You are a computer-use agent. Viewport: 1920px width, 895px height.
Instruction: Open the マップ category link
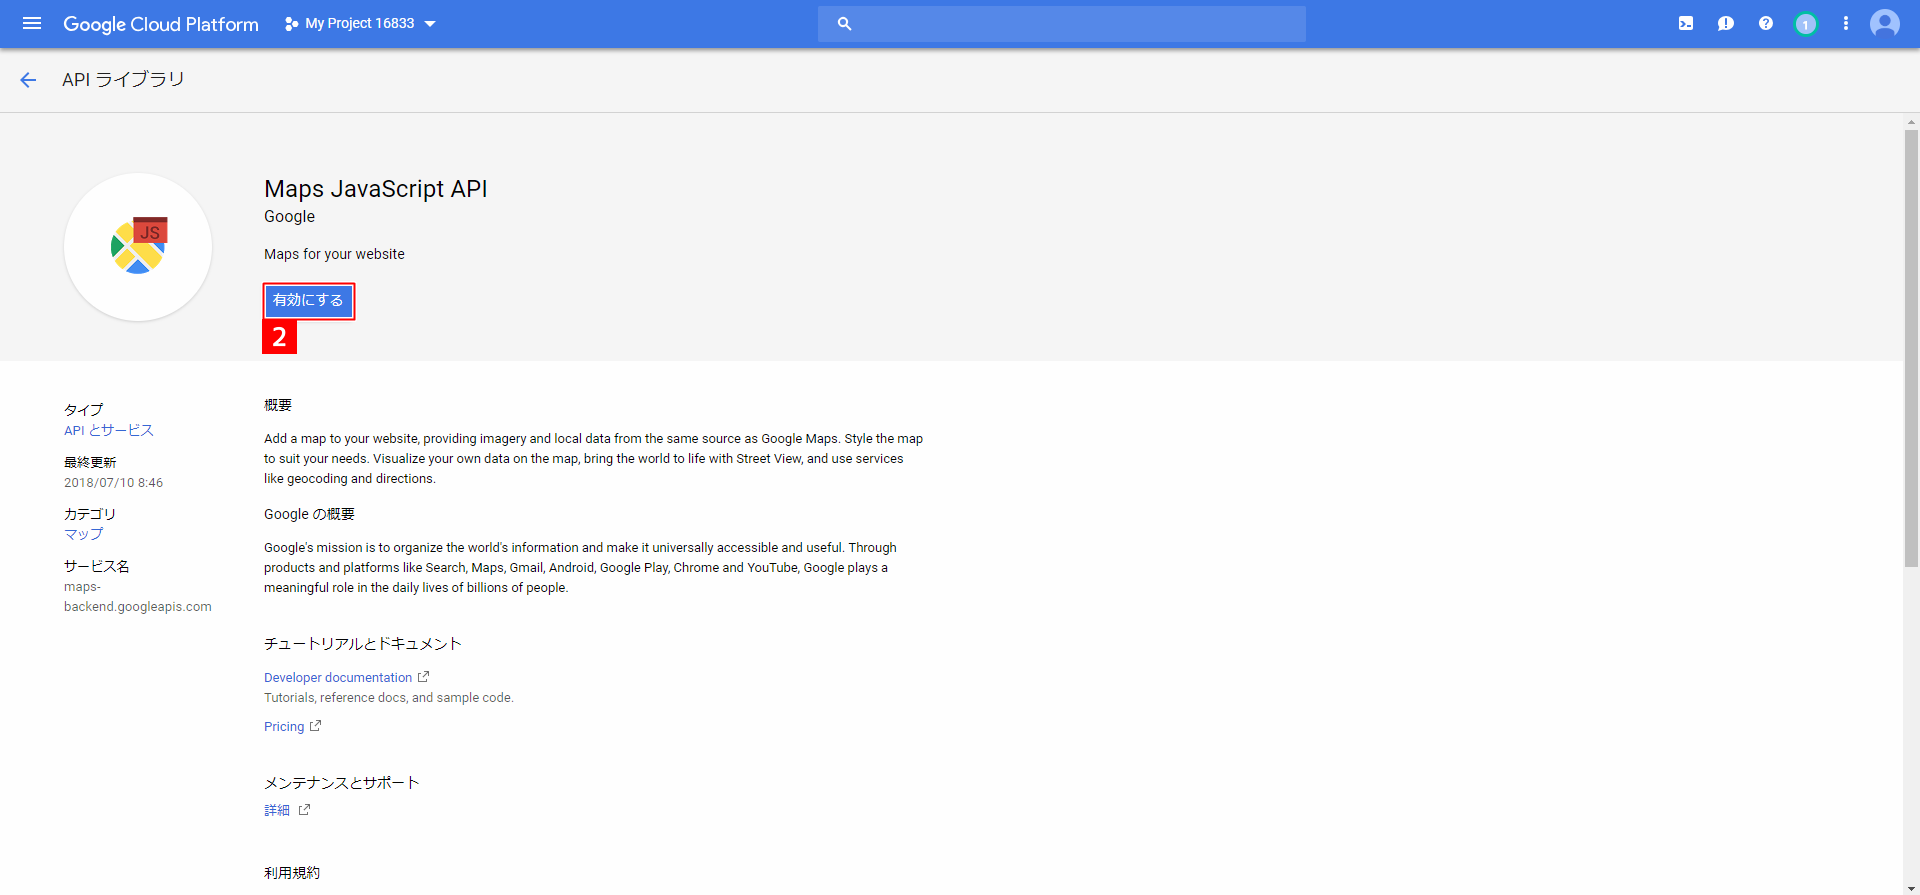(x=84, y=534)
